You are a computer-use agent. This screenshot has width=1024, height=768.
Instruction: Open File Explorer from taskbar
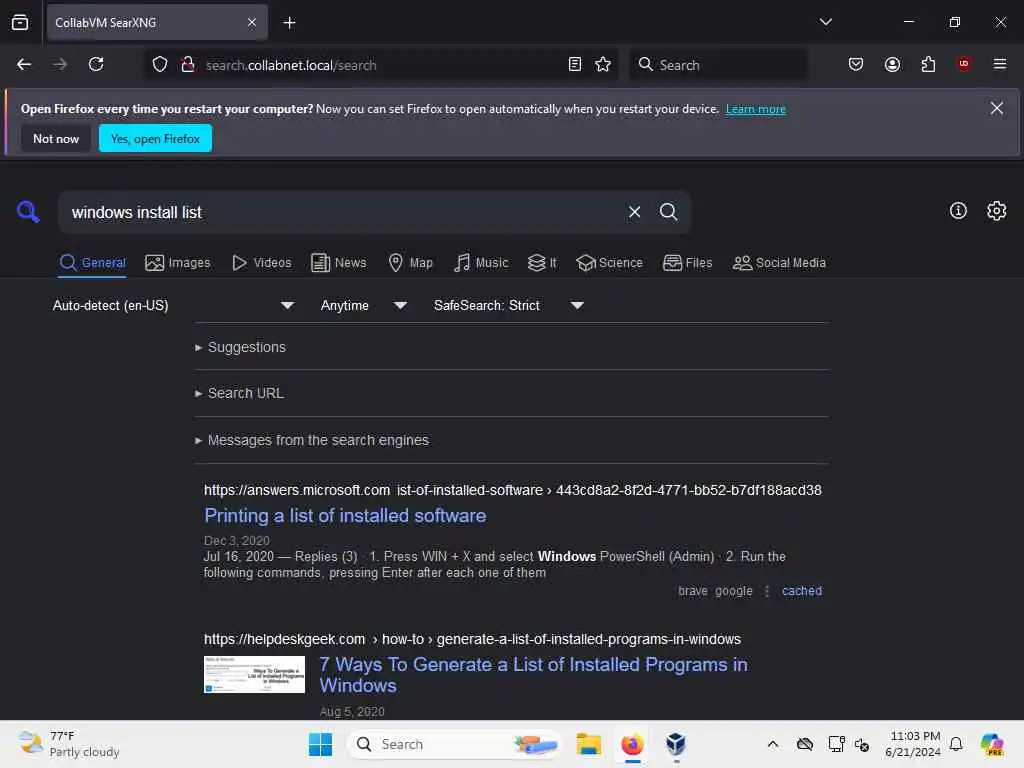[588, 744]
